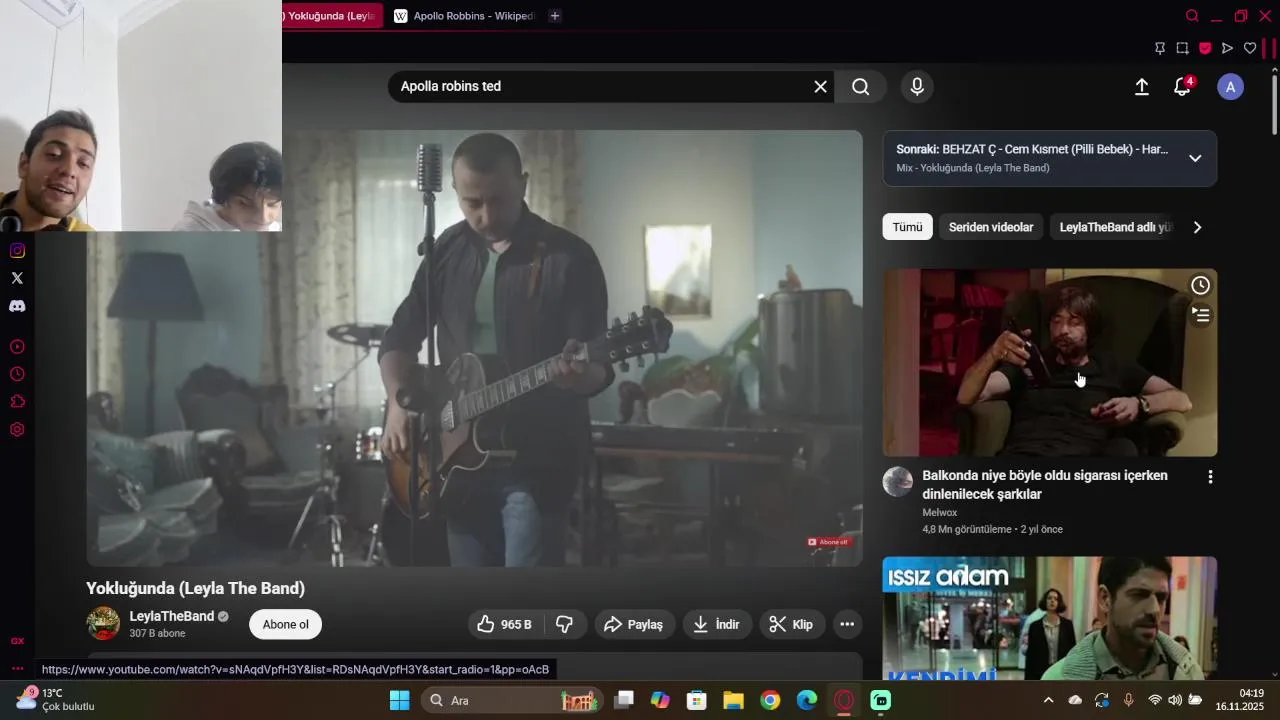Viewport: 1280px width, 720px height.
Task: Click the taskbar 'Ara' search box
Action: (512, 700)
